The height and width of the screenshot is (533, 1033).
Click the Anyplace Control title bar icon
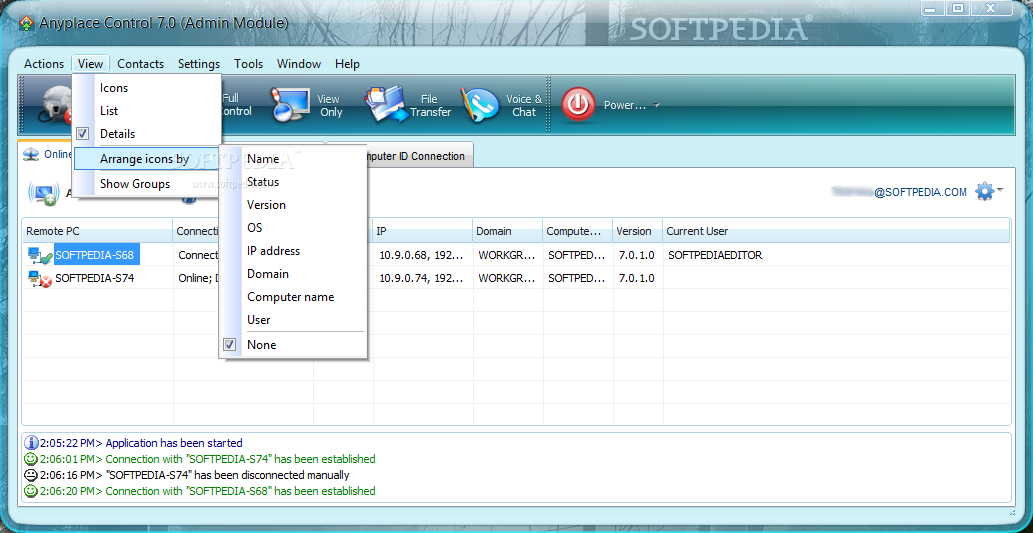pyautogui.click(x=26, y=23)
